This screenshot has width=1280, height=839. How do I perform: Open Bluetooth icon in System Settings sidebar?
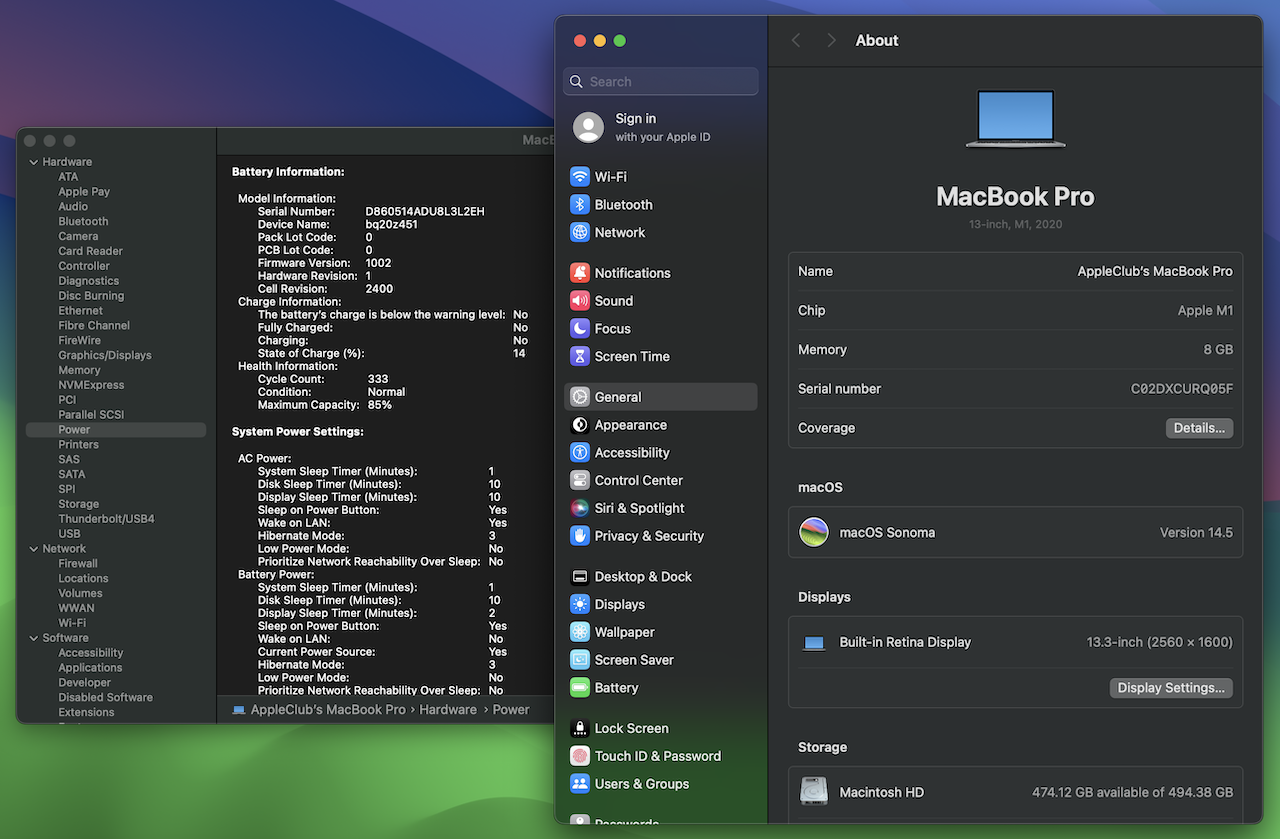click(580, 205)
